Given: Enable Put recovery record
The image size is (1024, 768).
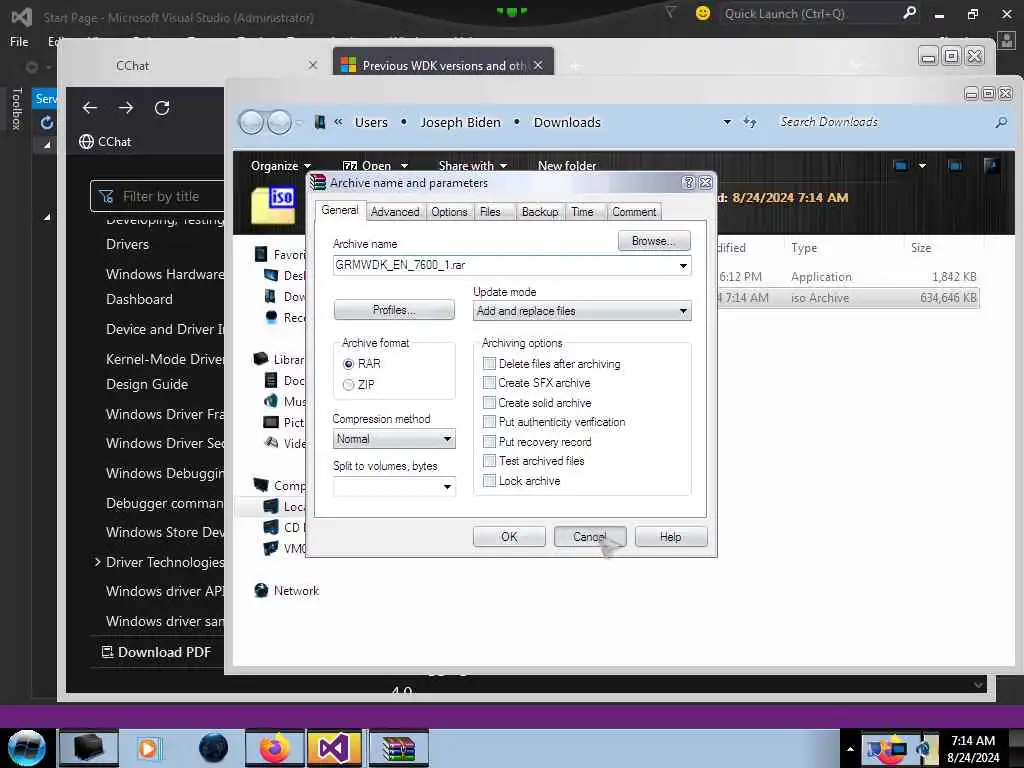Looking at the screenshot, I should click(489, 441).
